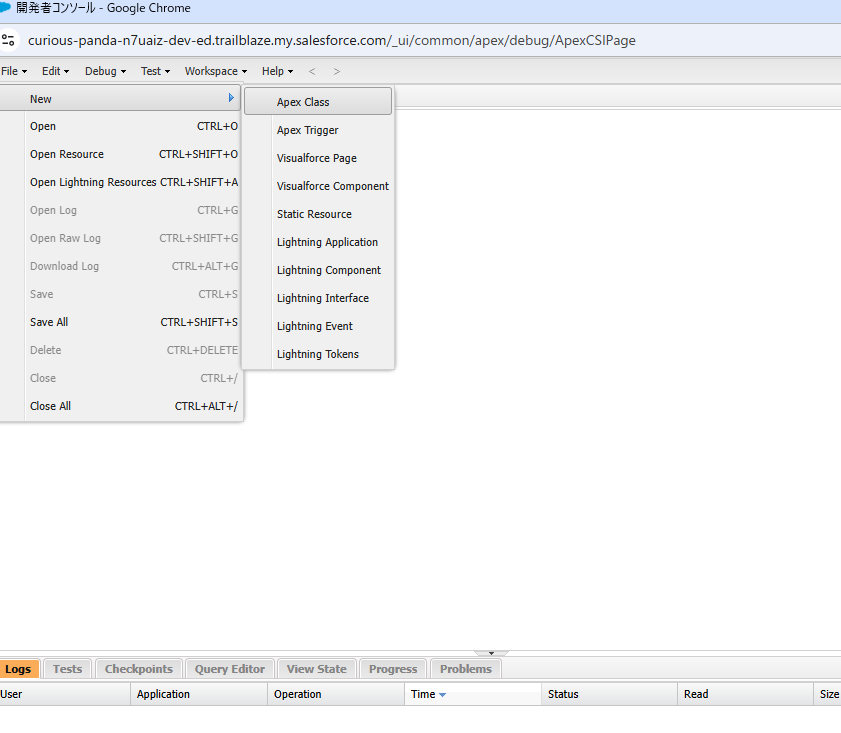The image size is (841, 733).
Task: Switch to the Logs tab
Action: [x=19, y=669]
